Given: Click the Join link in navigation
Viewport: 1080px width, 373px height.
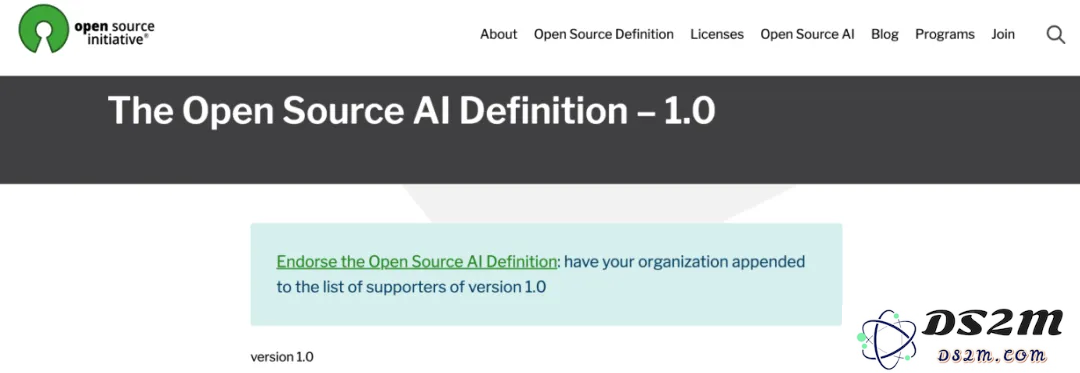Looking at the screenshot, I should (1003, 34).
